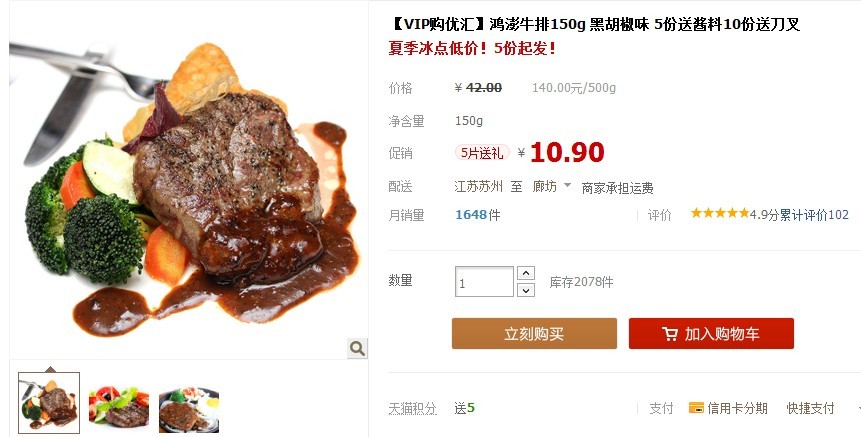
Task: Click the 天猫积分 points label
Action: [x=412, y=408]
